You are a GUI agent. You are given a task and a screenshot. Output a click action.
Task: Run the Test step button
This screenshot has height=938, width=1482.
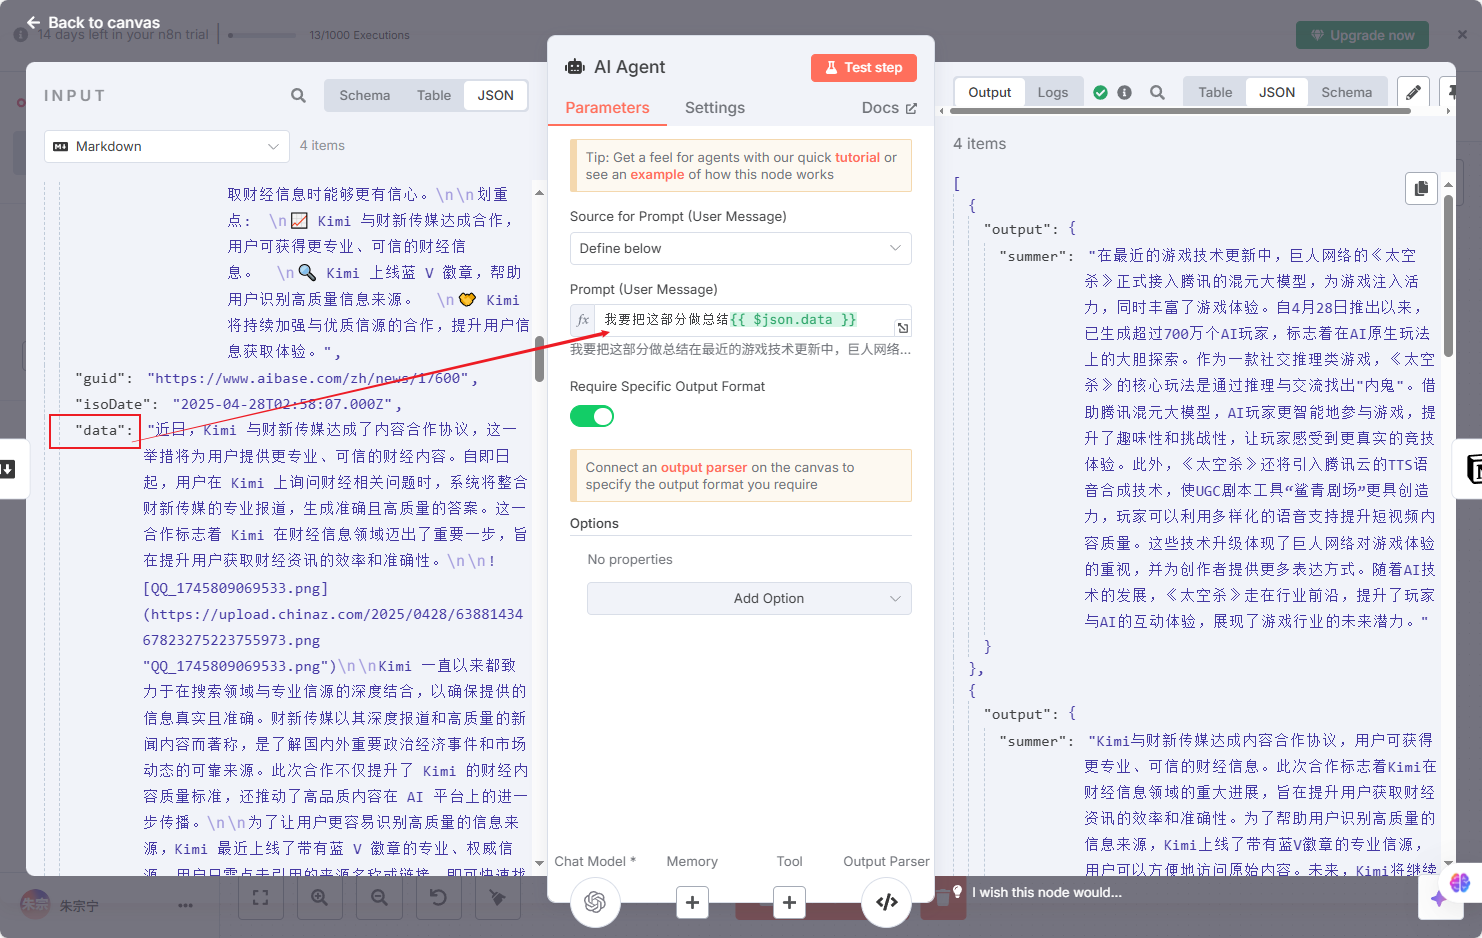click(x=864, y=68)
